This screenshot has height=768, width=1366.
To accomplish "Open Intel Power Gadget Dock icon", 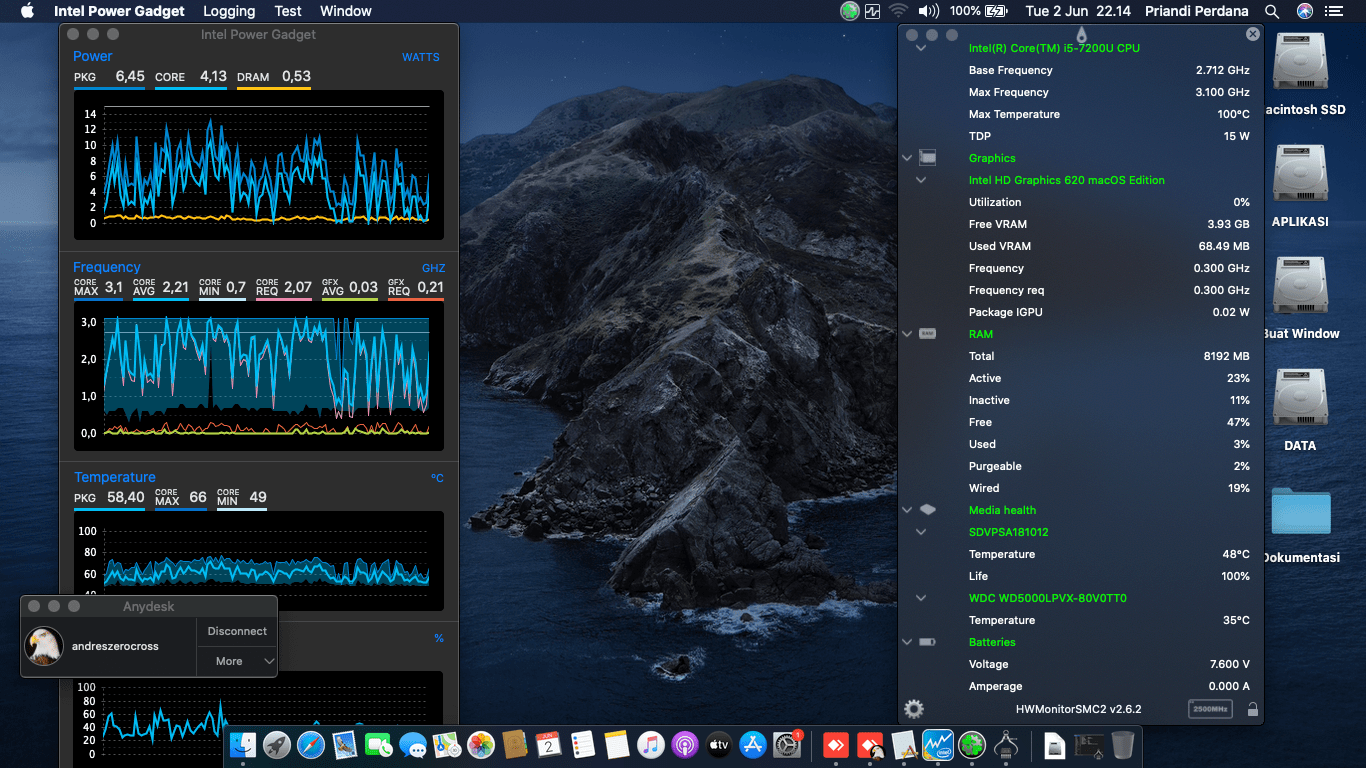I will [938, 744].
